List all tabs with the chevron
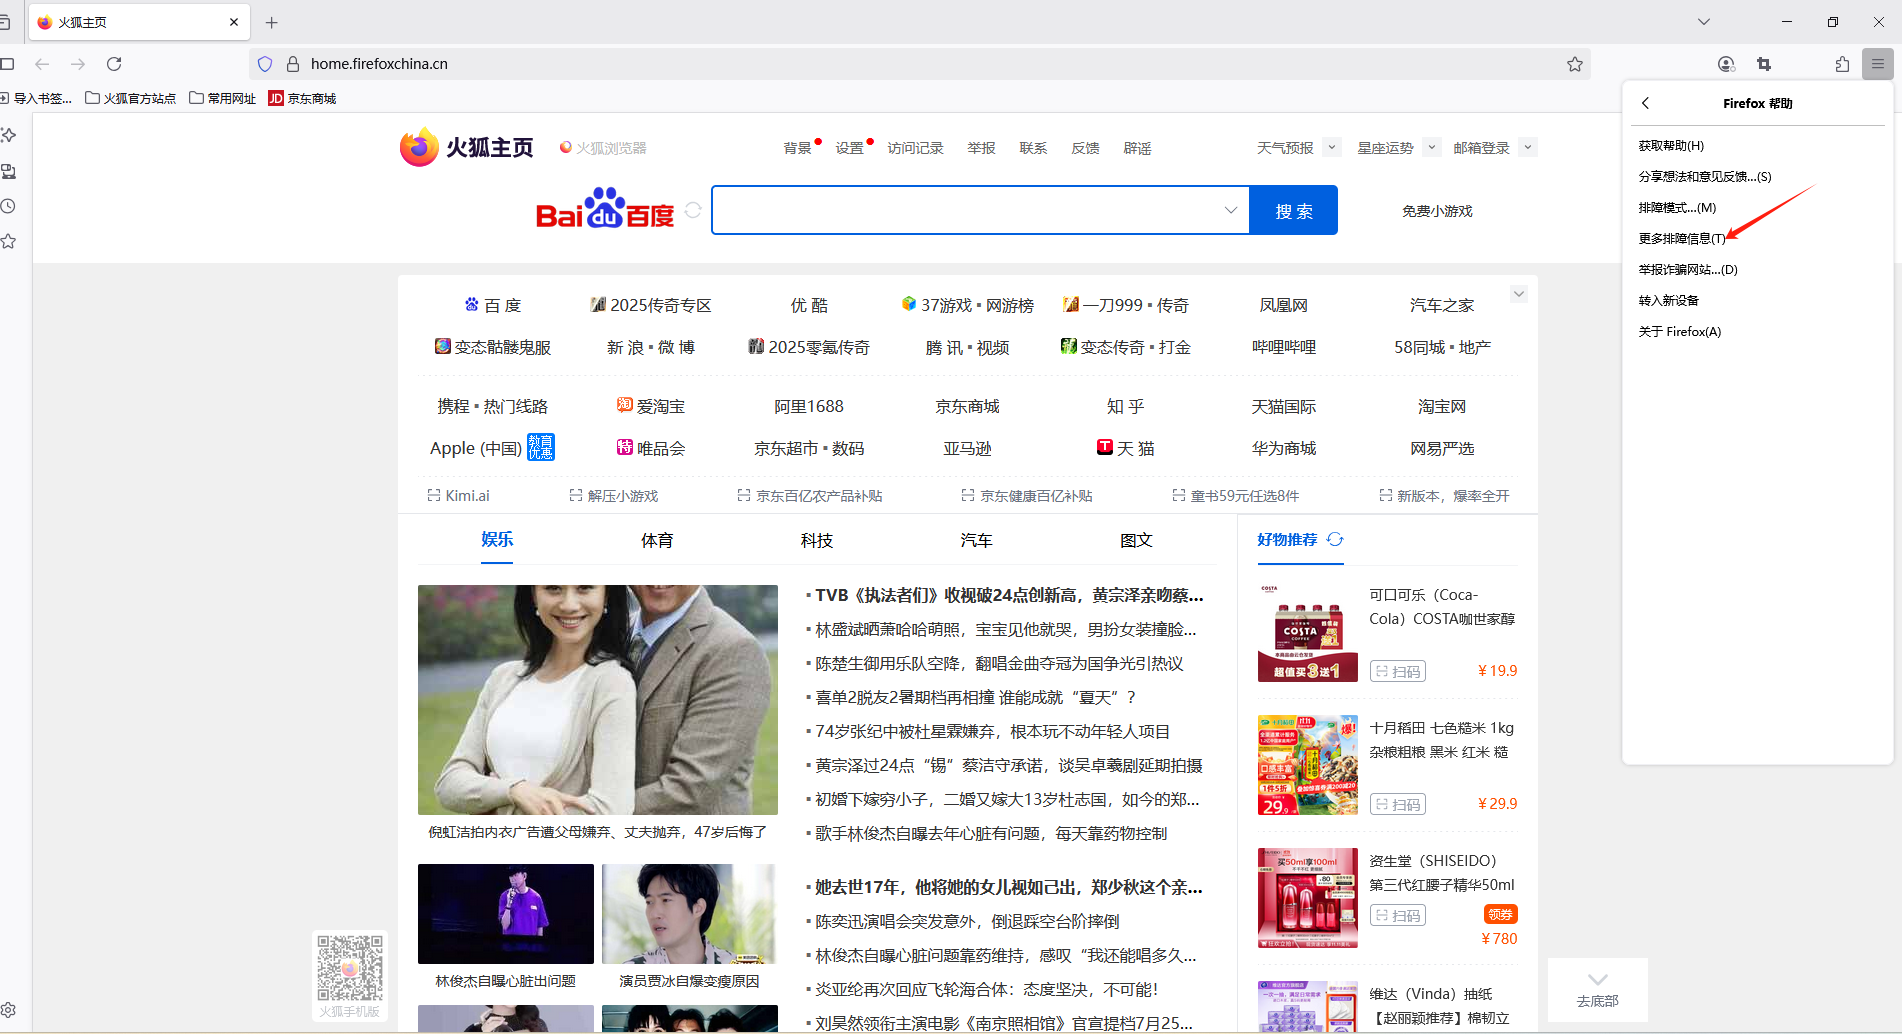The width and height of the screenshot is (1902, 1034). 1704,22
